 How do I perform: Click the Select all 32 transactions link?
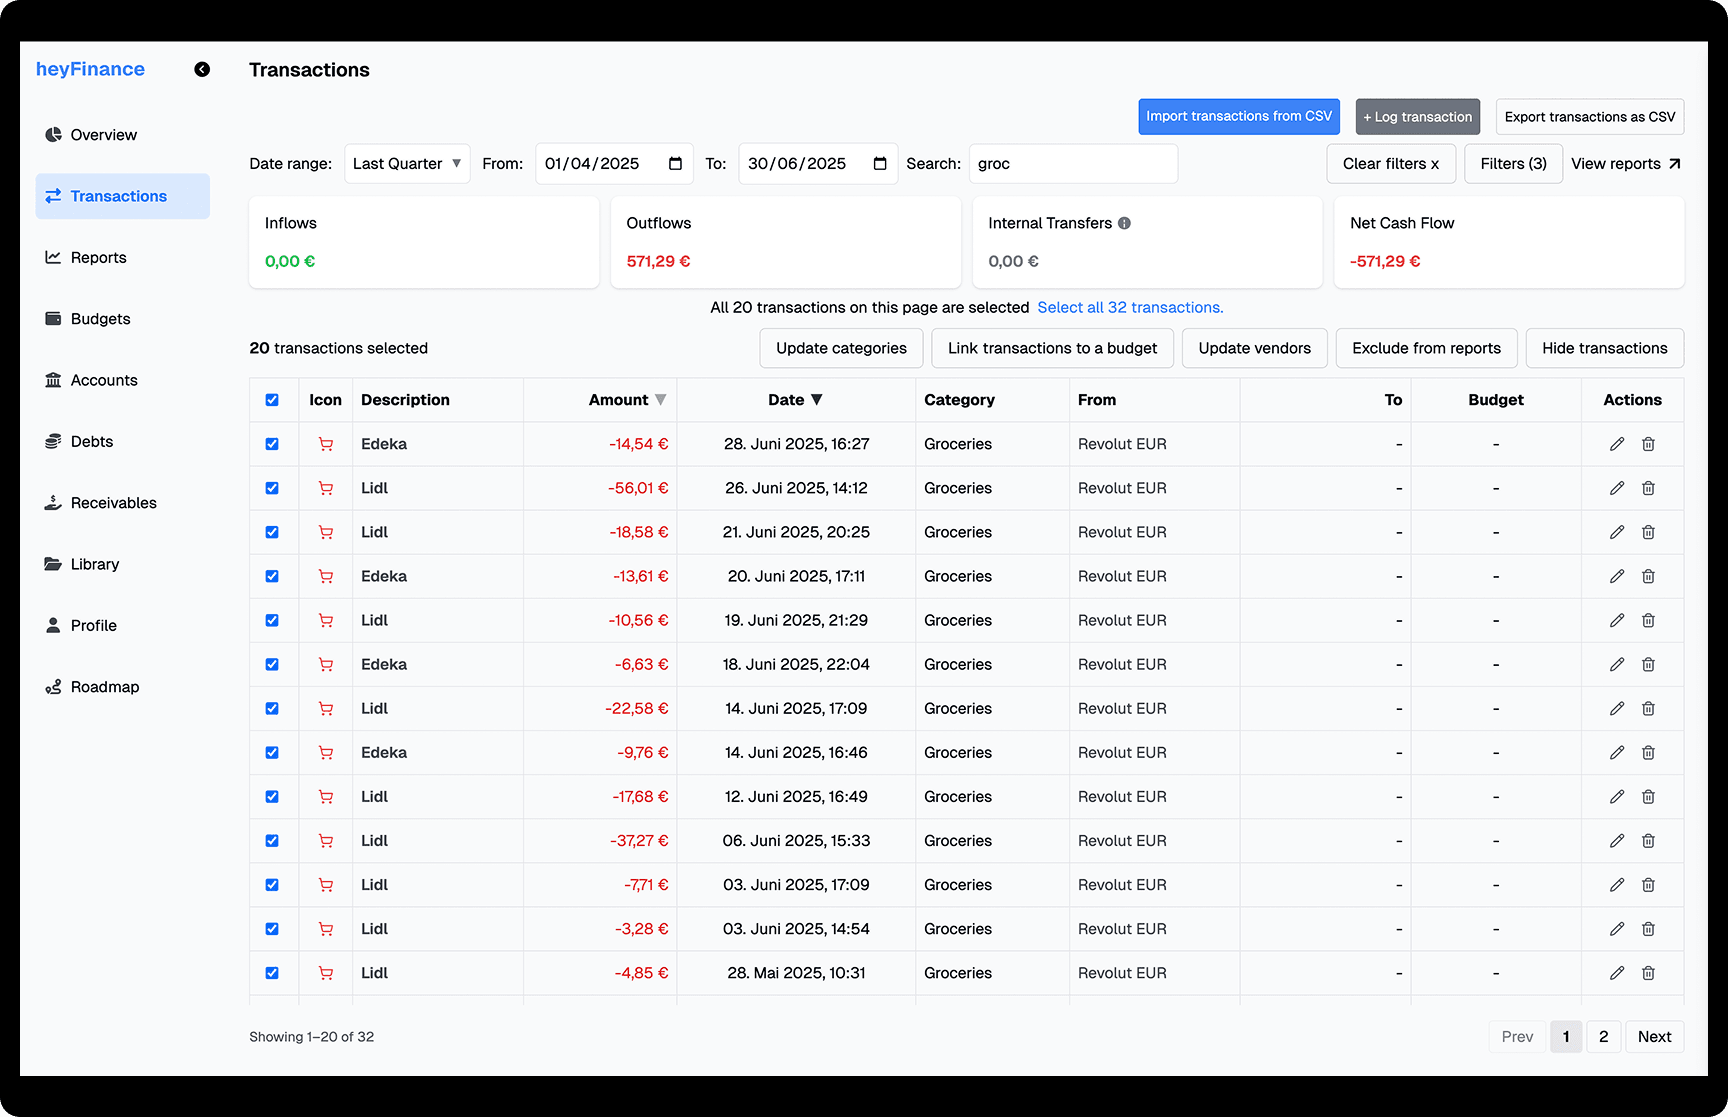(x=1130, y=307)
